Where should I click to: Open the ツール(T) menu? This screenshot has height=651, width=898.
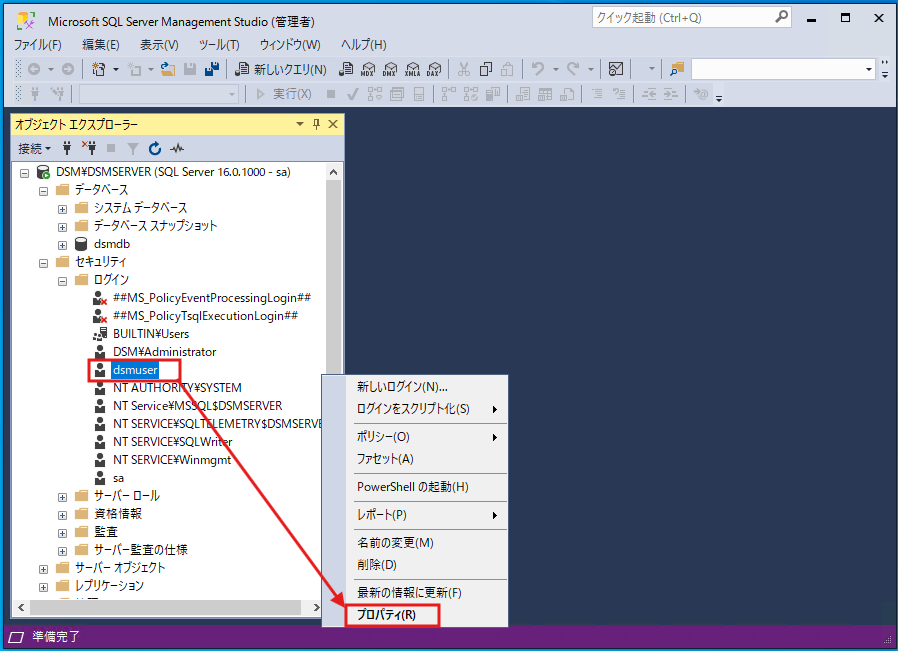pos(219,45)
